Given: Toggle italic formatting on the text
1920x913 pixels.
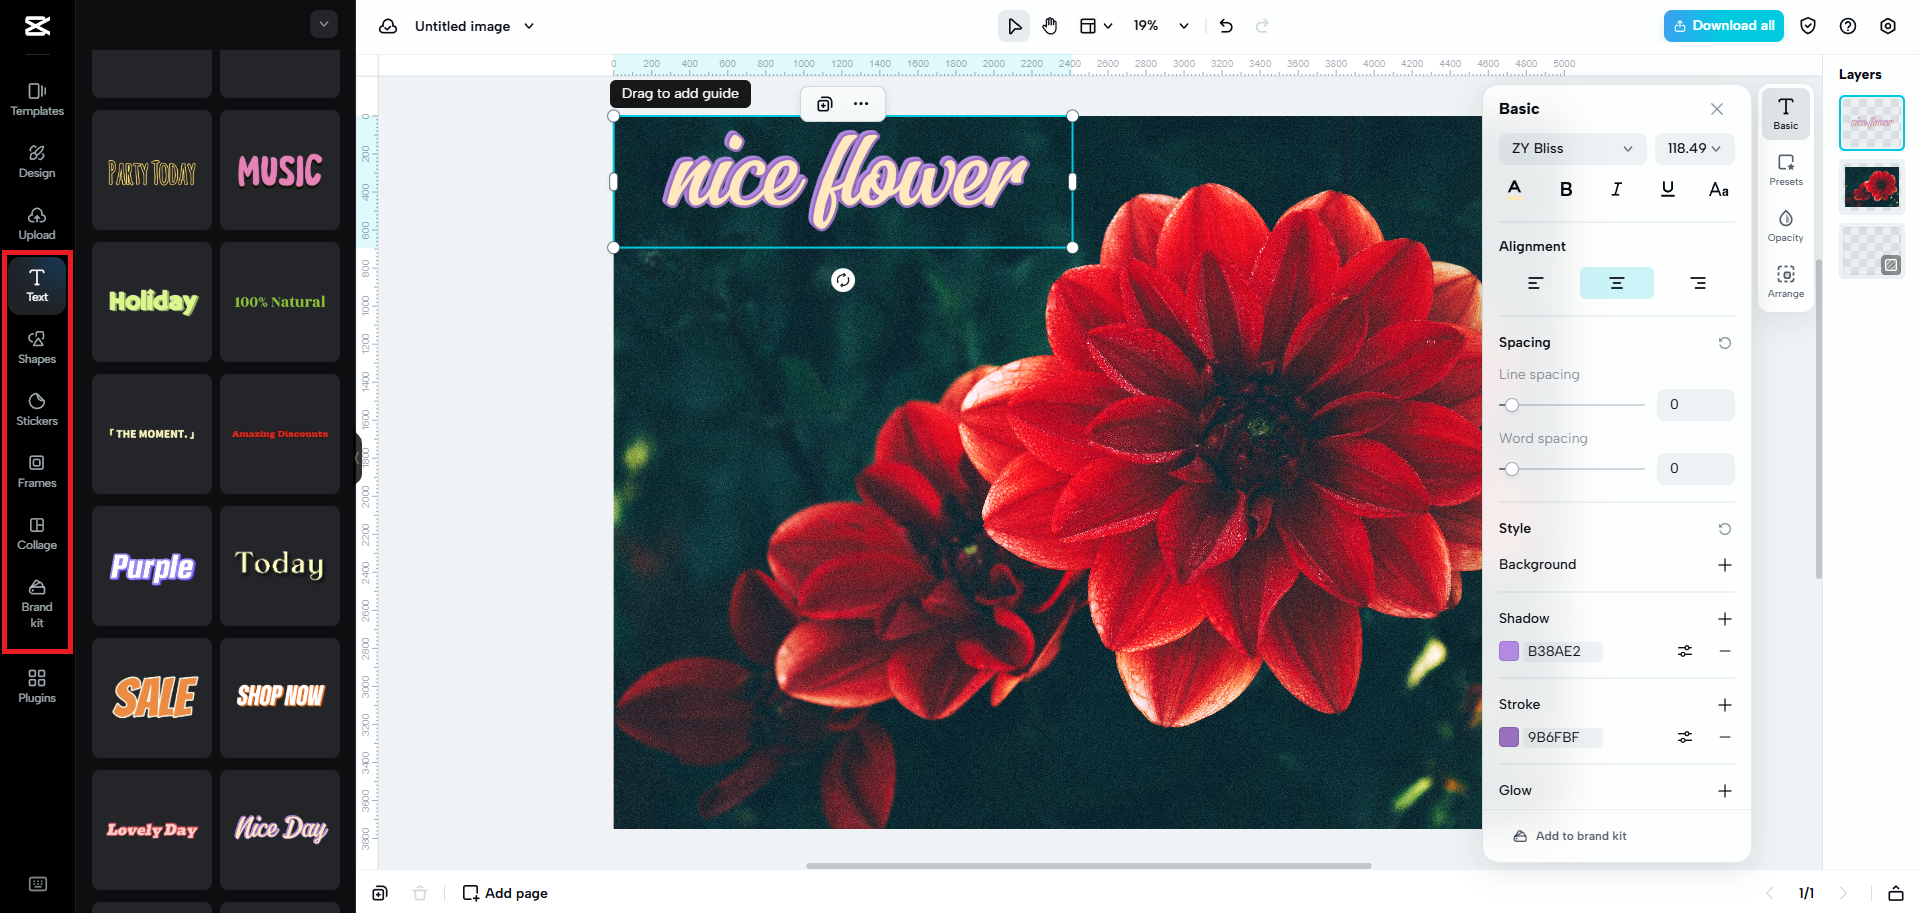Looking at the screenshot, I should 1616,188.
